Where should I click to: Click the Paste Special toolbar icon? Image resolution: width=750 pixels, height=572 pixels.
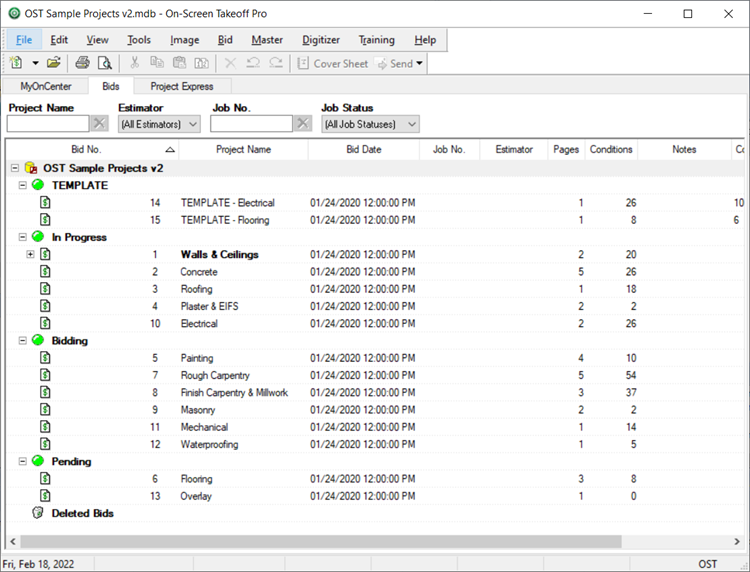(201, 63)
